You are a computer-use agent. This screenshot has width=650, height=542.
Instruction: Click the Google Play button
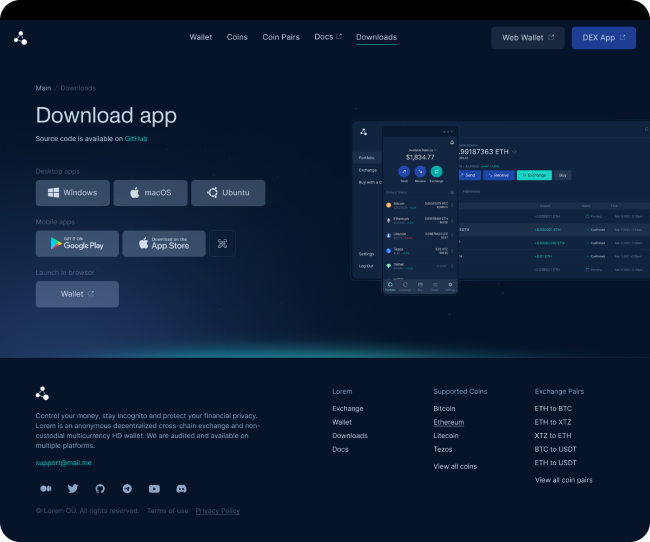point(77,243)
